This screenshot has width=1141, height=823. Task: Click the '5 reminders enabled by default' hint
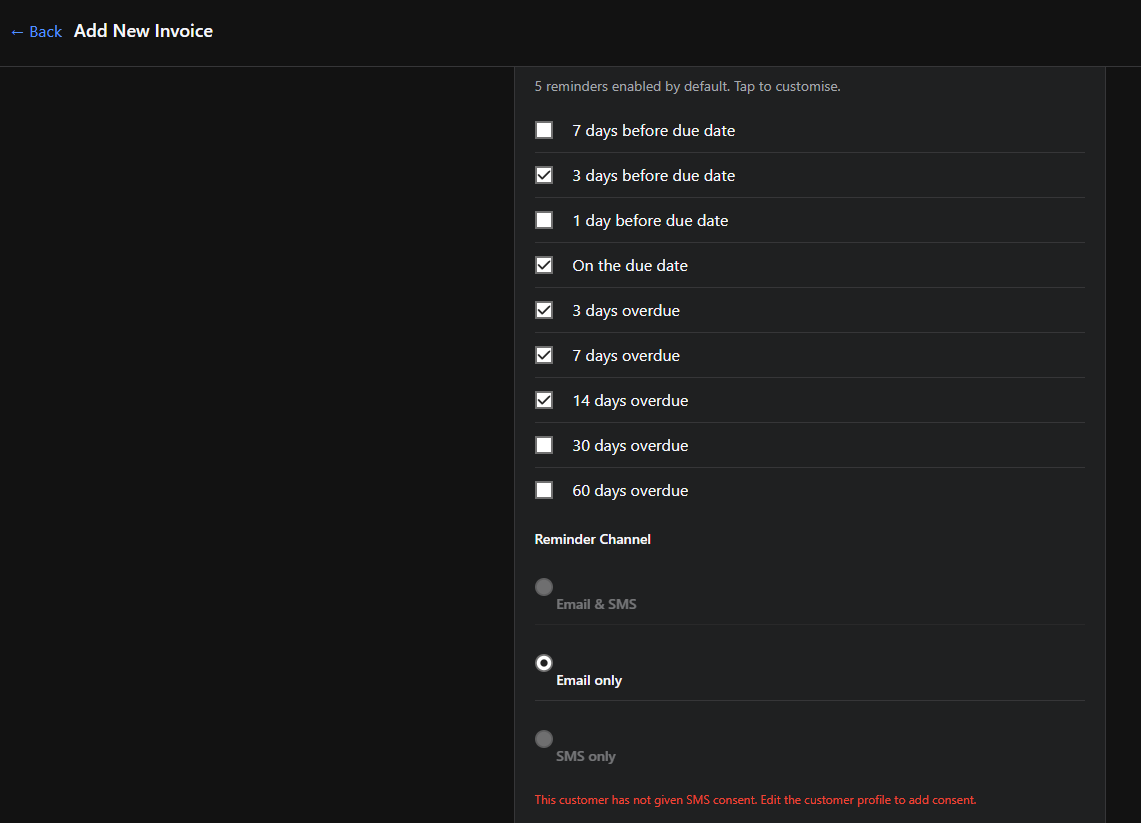[x=688, y=87]
